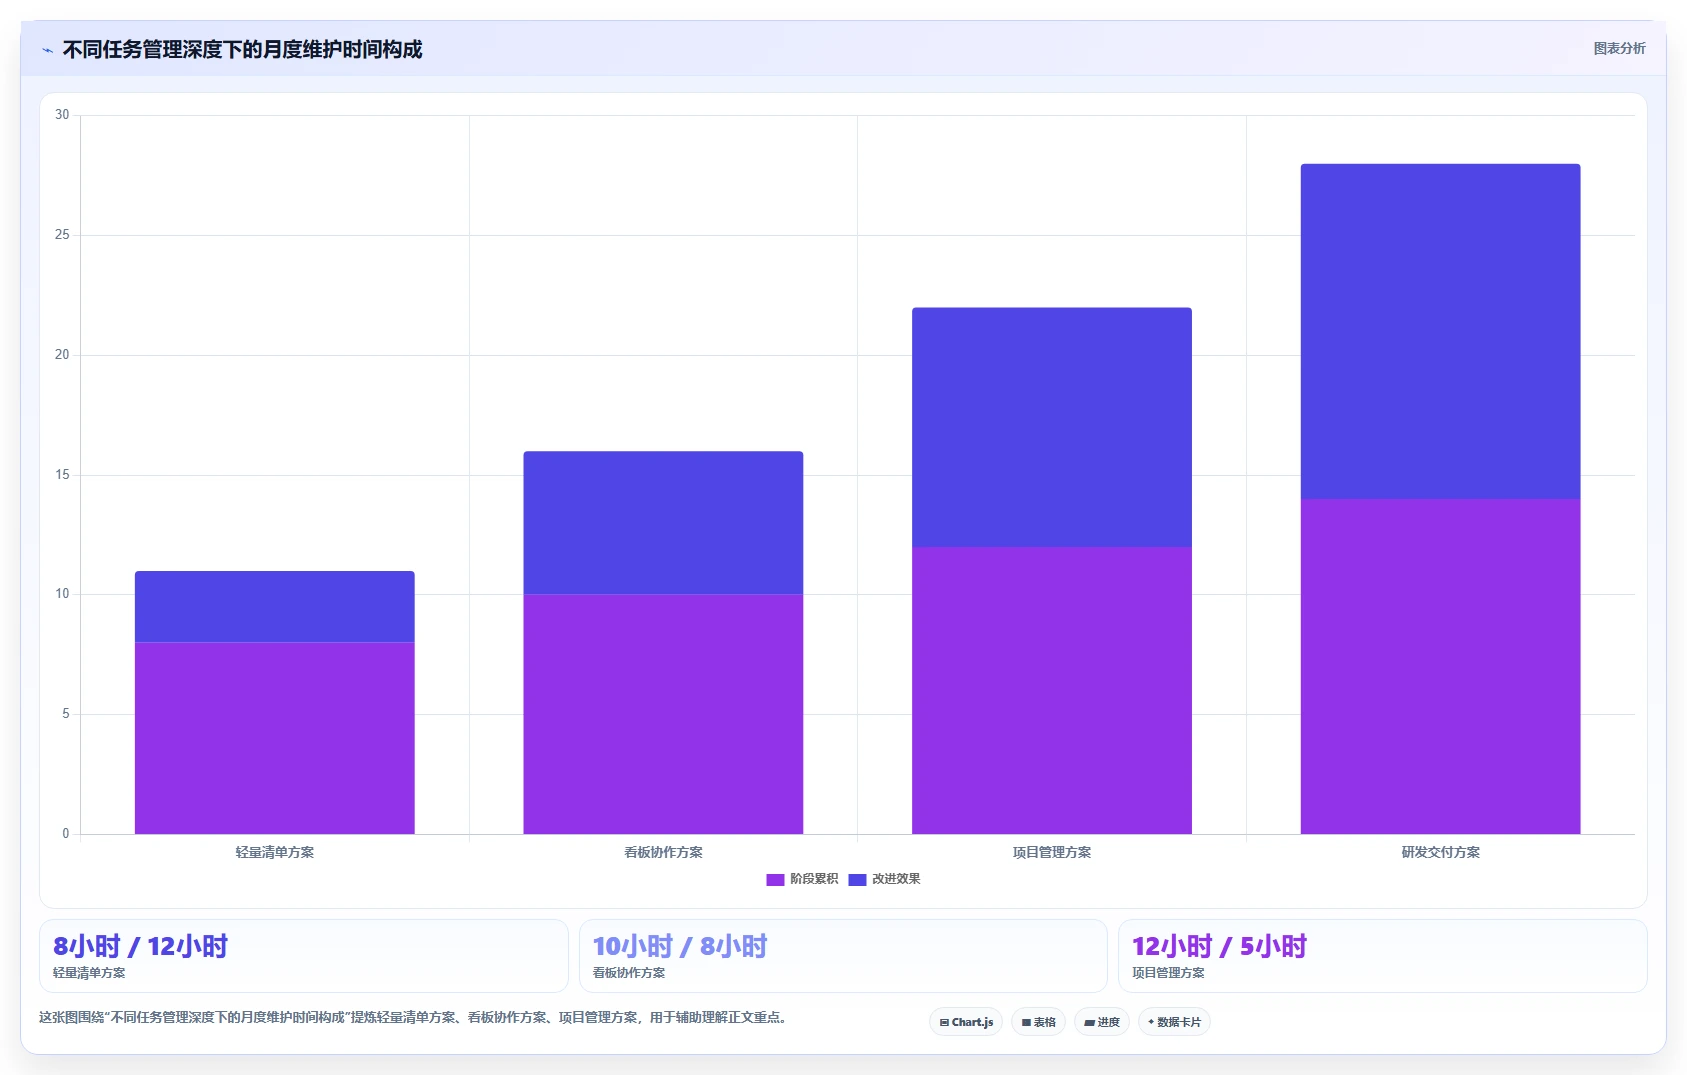Open the 图表分析 label at top right

pos(1619,48)
